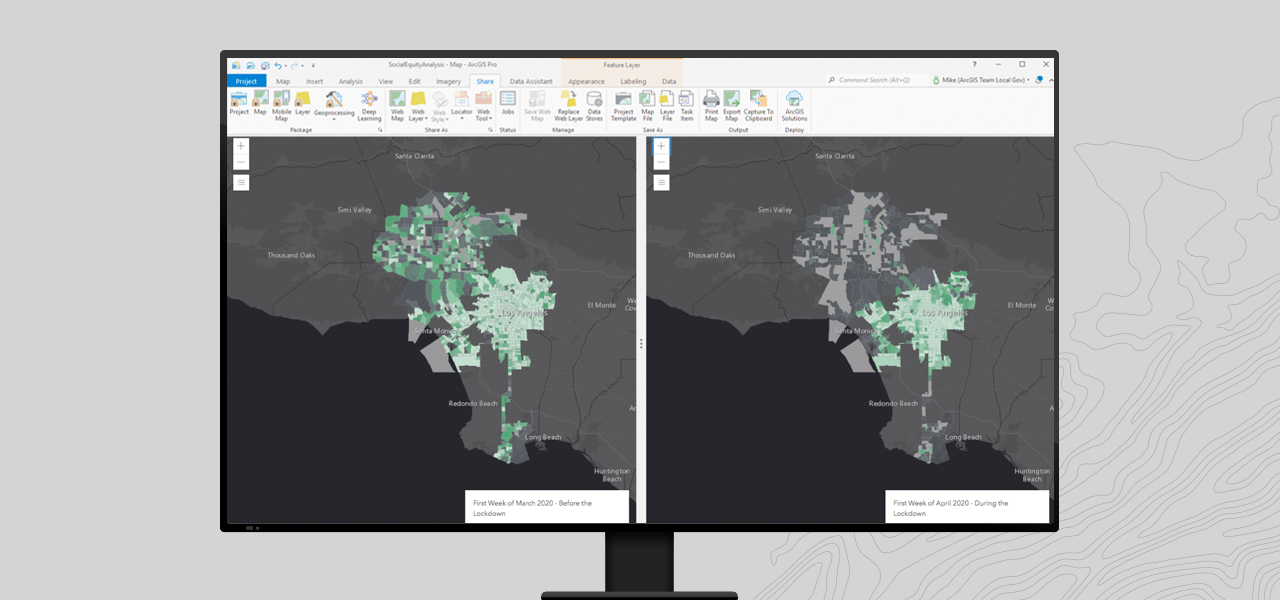Click the Deep Learning package icon
This screenshot has width=1280, height=600.
coord(369,105)
